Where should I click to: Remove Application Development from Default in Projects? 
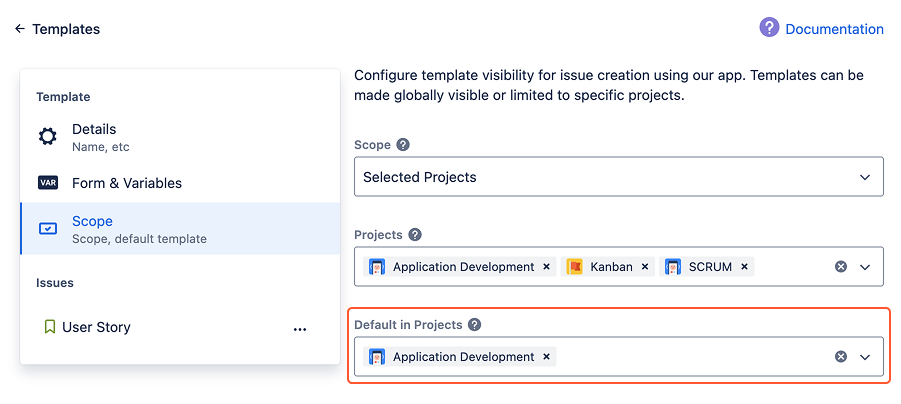tap(546, 357)
